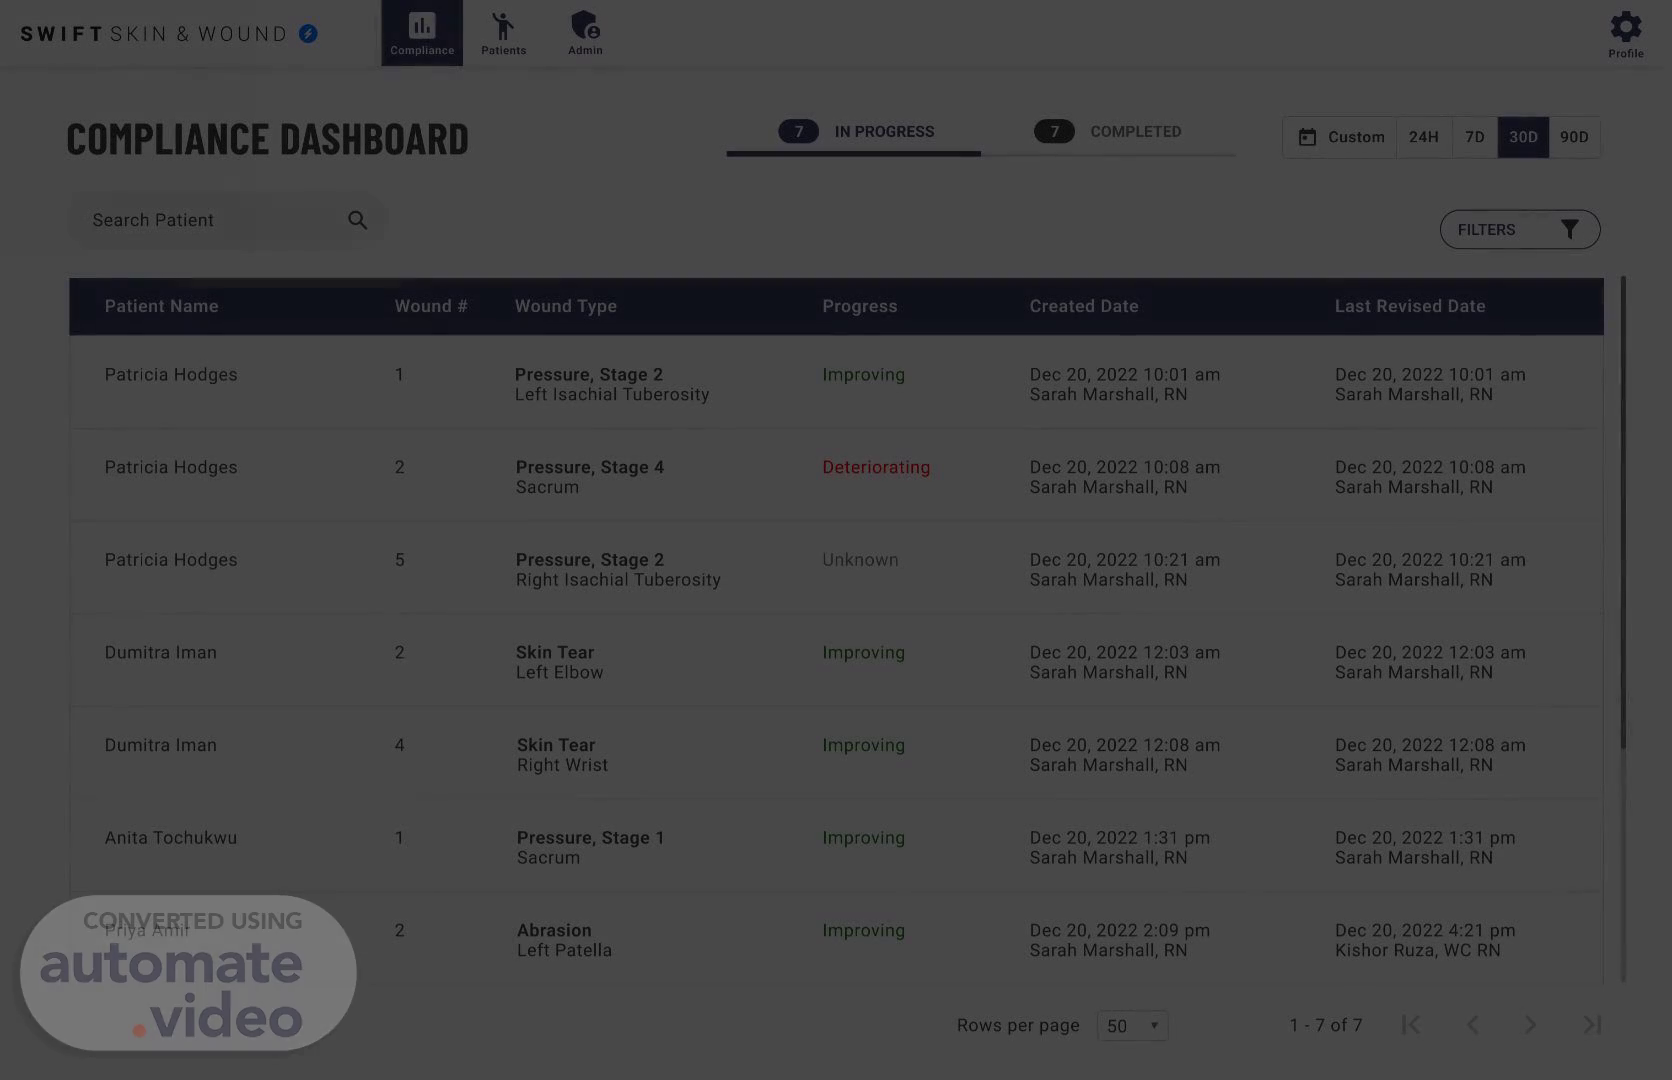
Task: Open the Compliance section icon
Action: (x=422, y=27)
